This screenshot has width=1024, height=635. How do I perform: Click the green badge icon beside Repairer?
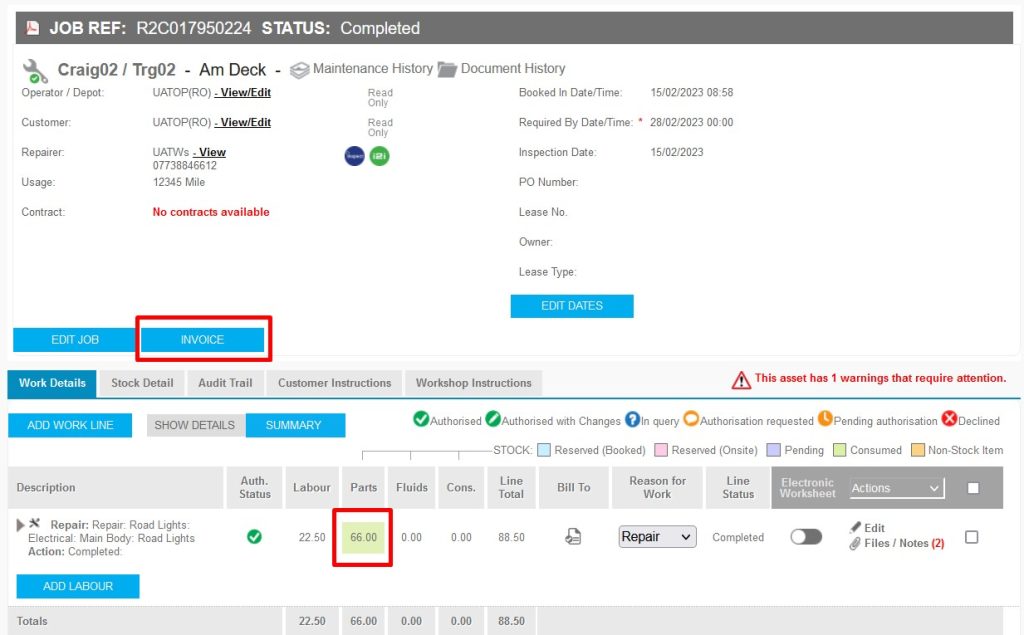pos(379,156)
